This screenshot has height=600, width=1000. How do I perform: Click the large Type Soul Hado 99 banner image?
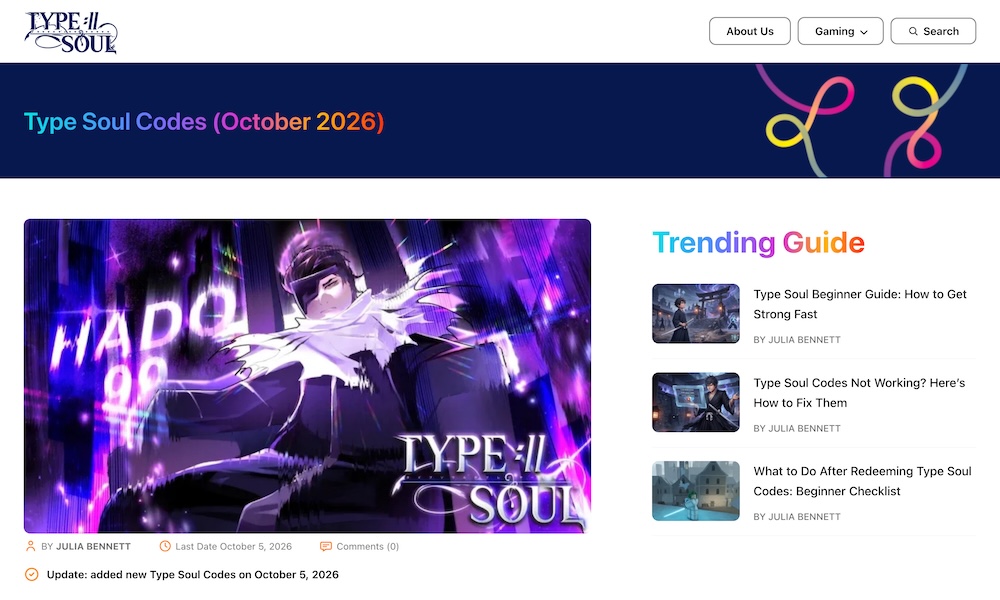point(307,376)
